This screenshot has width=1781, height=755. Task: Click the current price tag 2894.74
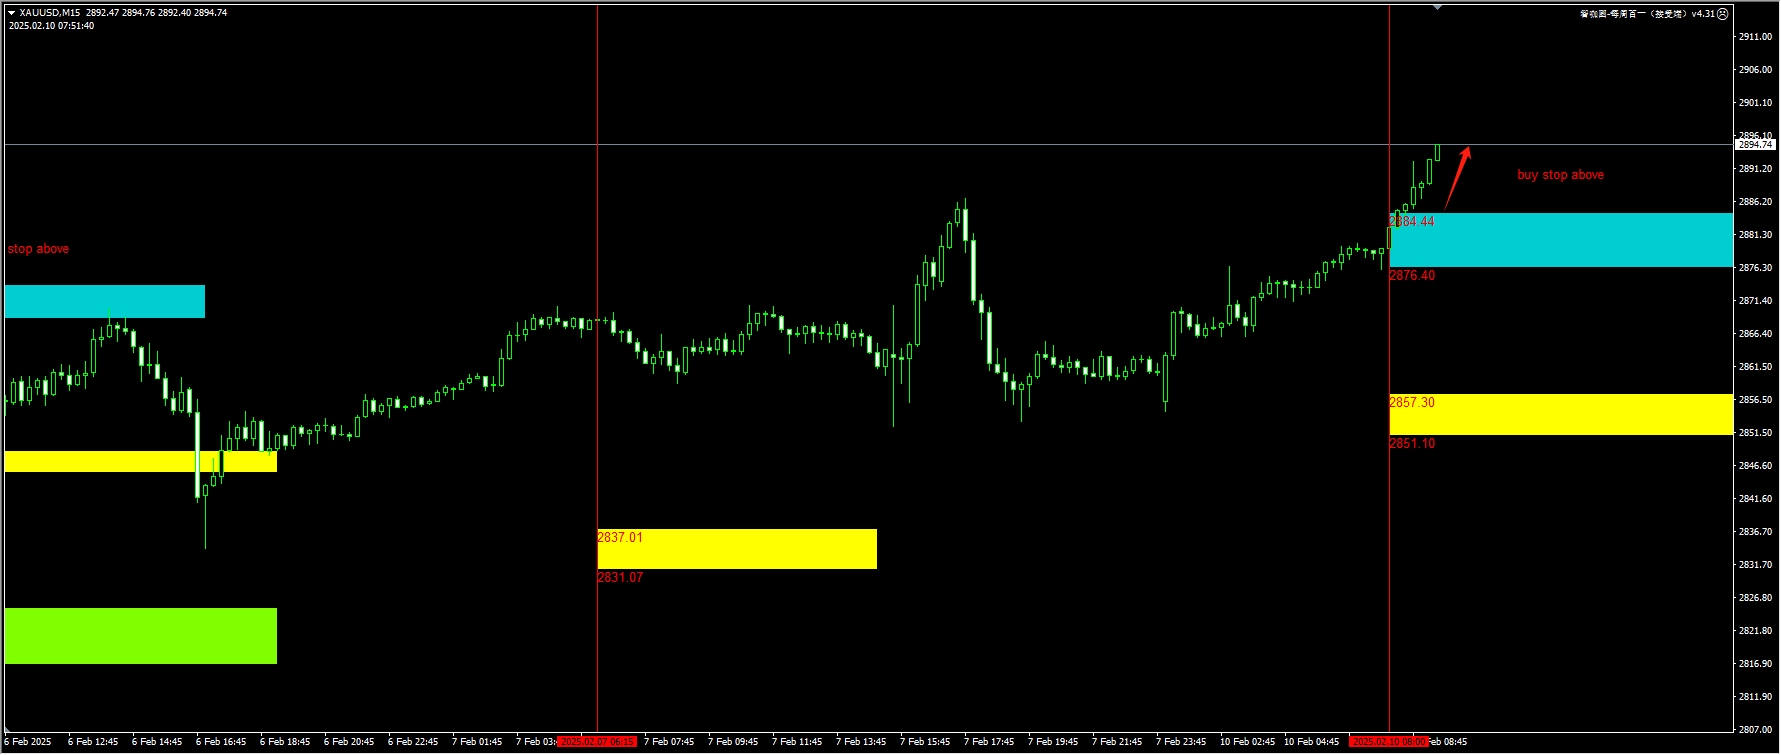1754,145
